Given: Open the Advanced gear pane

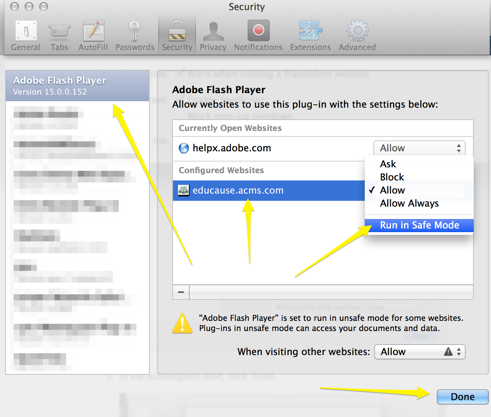Looking at the screenshot, I should (357, 36).
